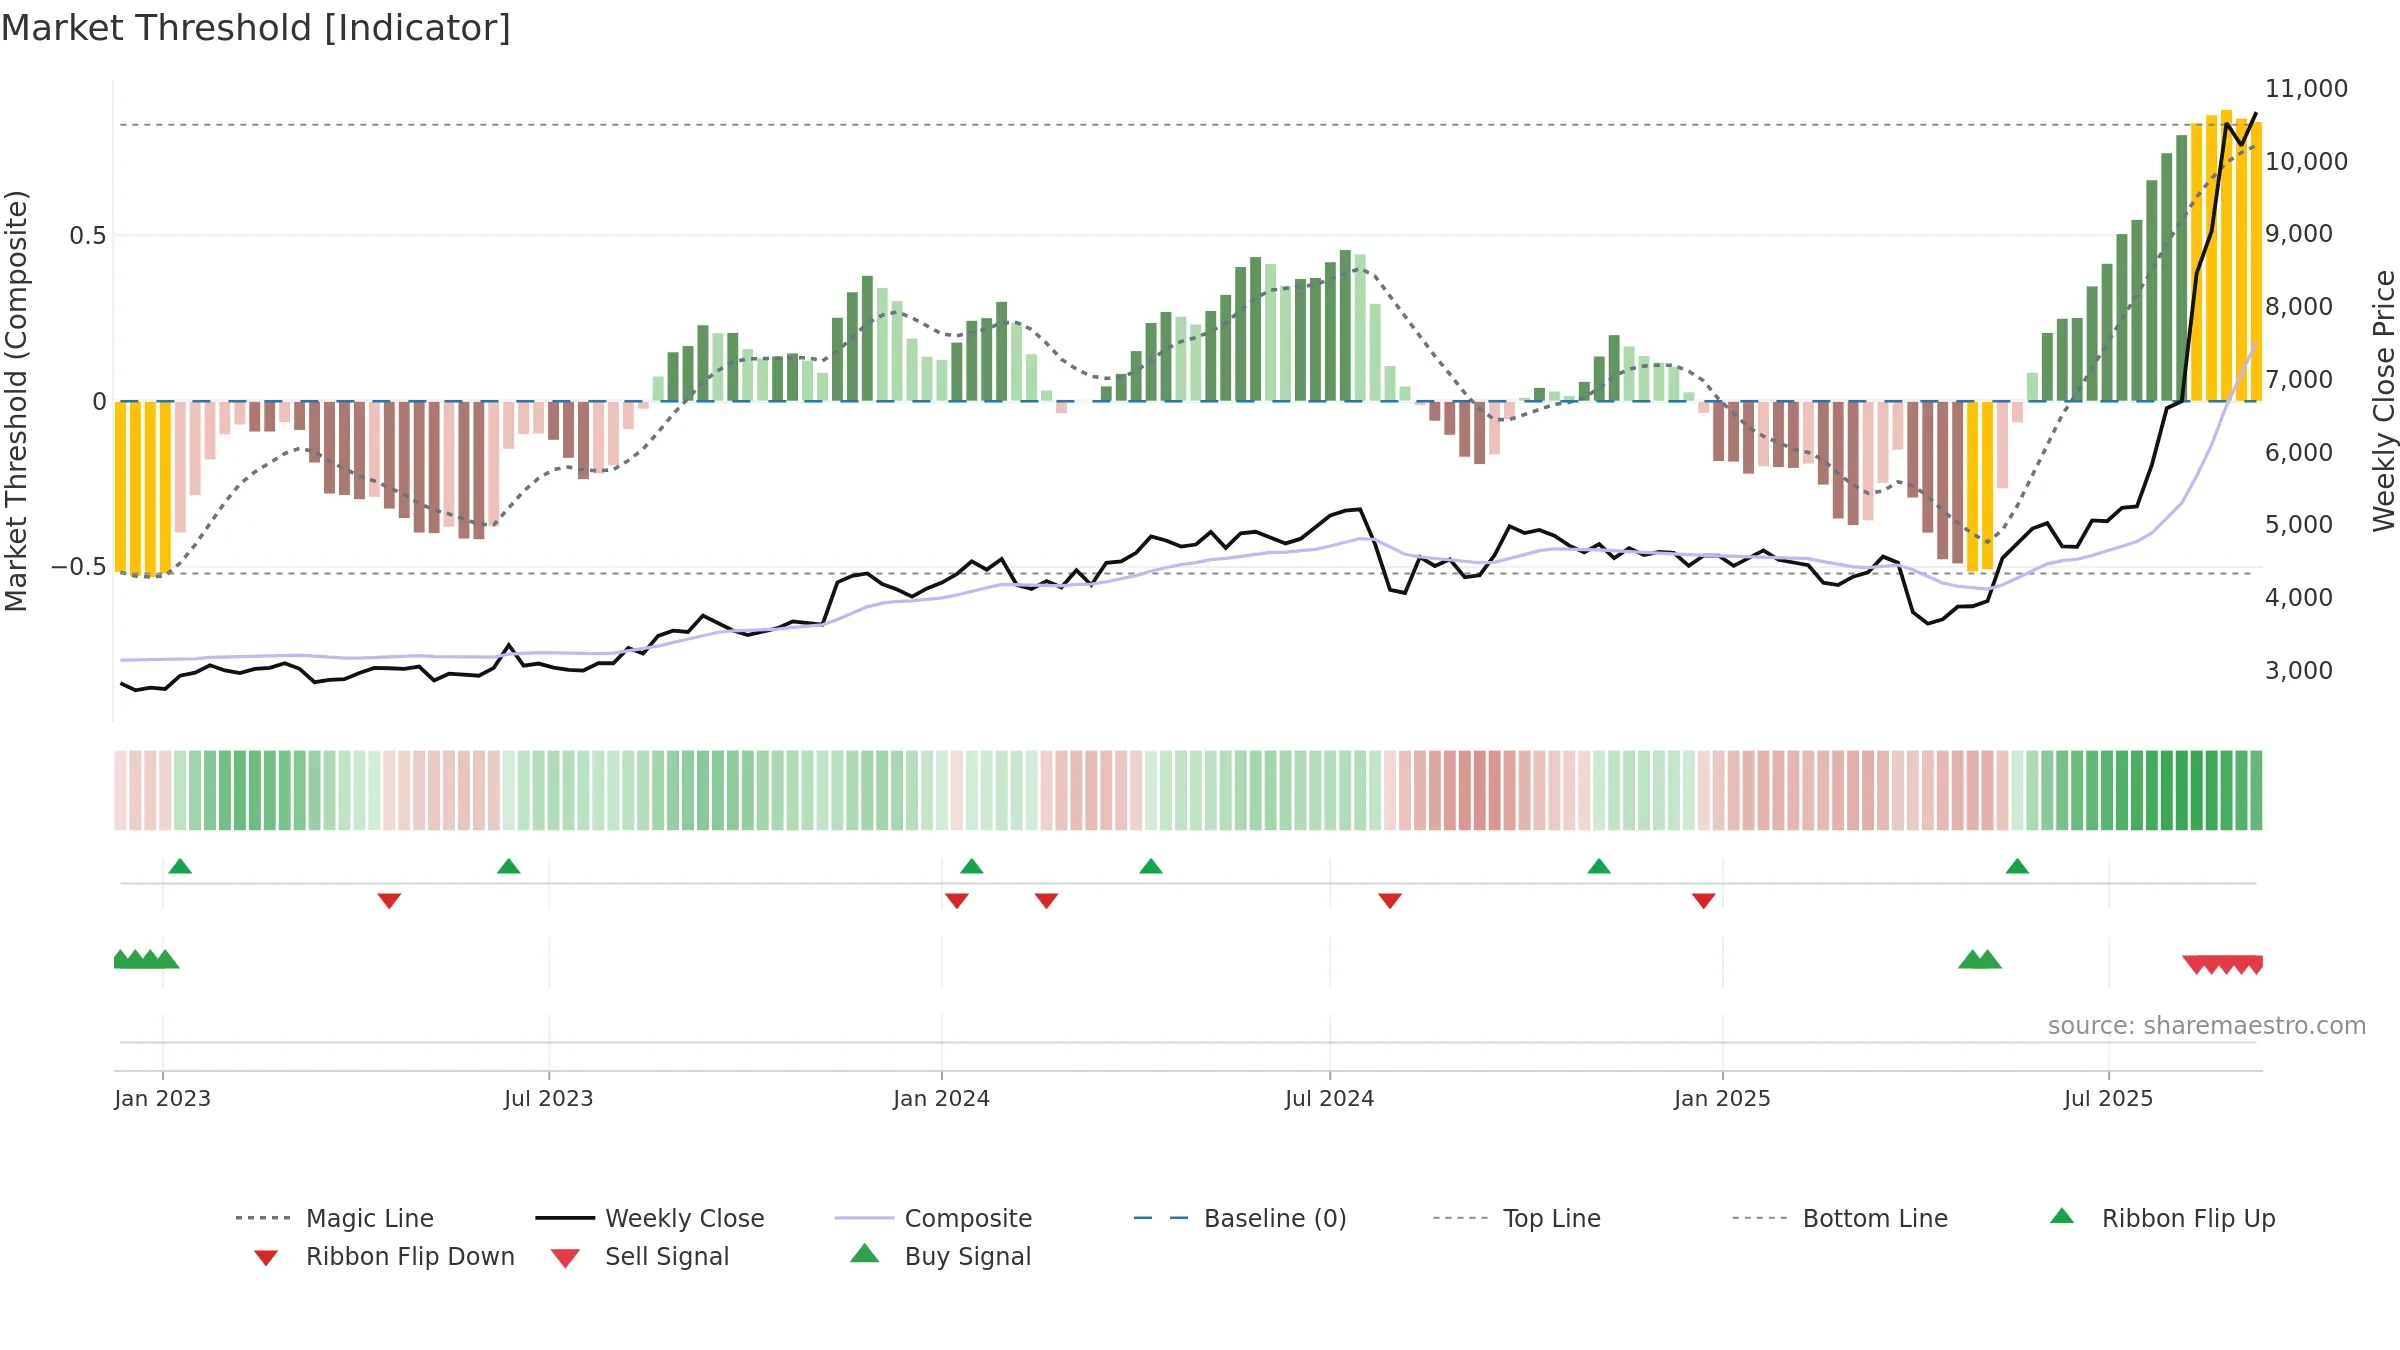Click Jul 2023 x-axis label
This screenshot has width=2400, height=1350.
(549, 1099)
